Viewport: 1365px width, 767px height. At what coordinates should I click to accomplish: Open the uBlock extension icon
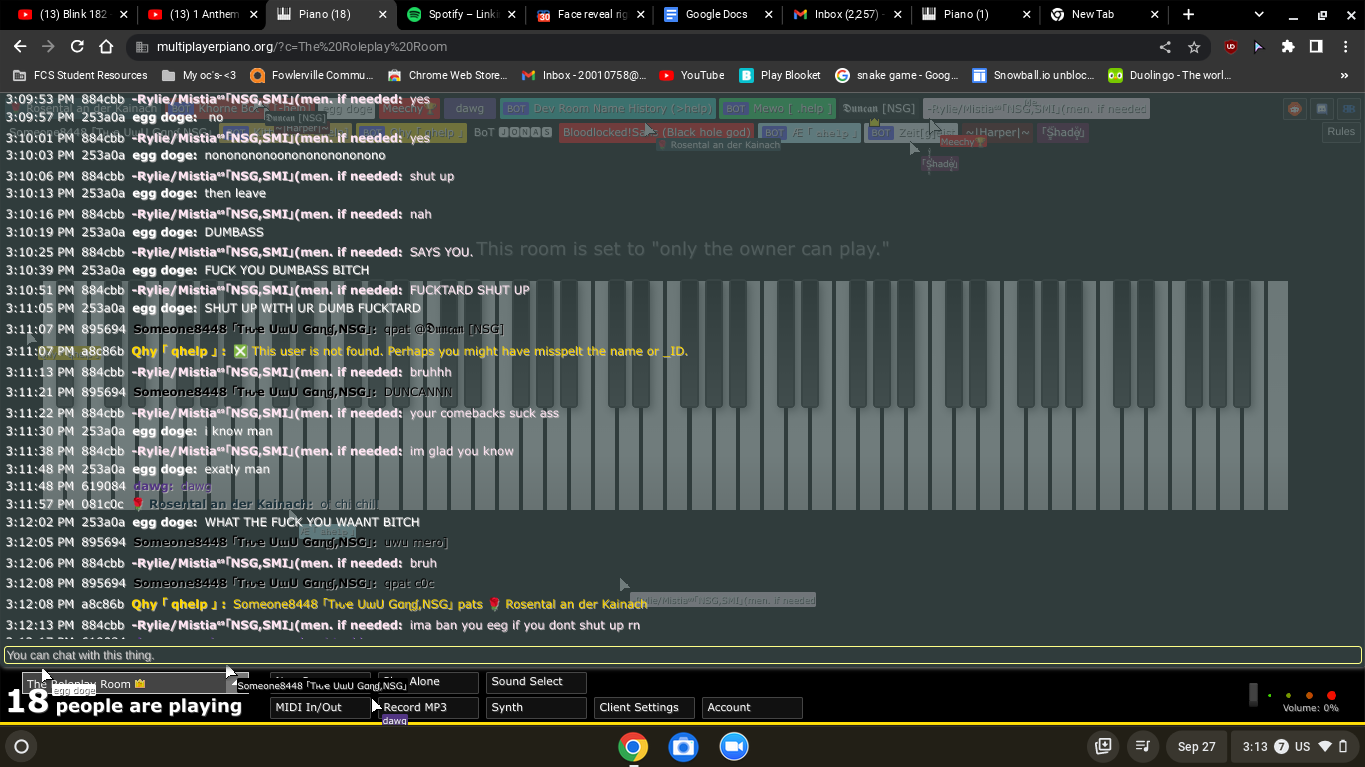point(1231,47)
